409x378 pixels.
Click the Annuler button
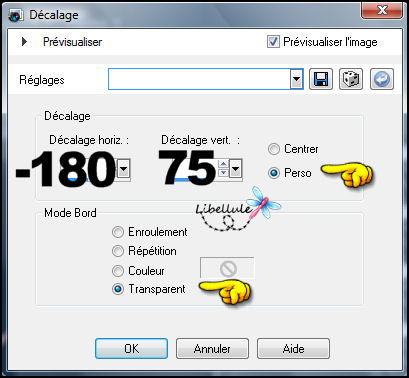212,349
